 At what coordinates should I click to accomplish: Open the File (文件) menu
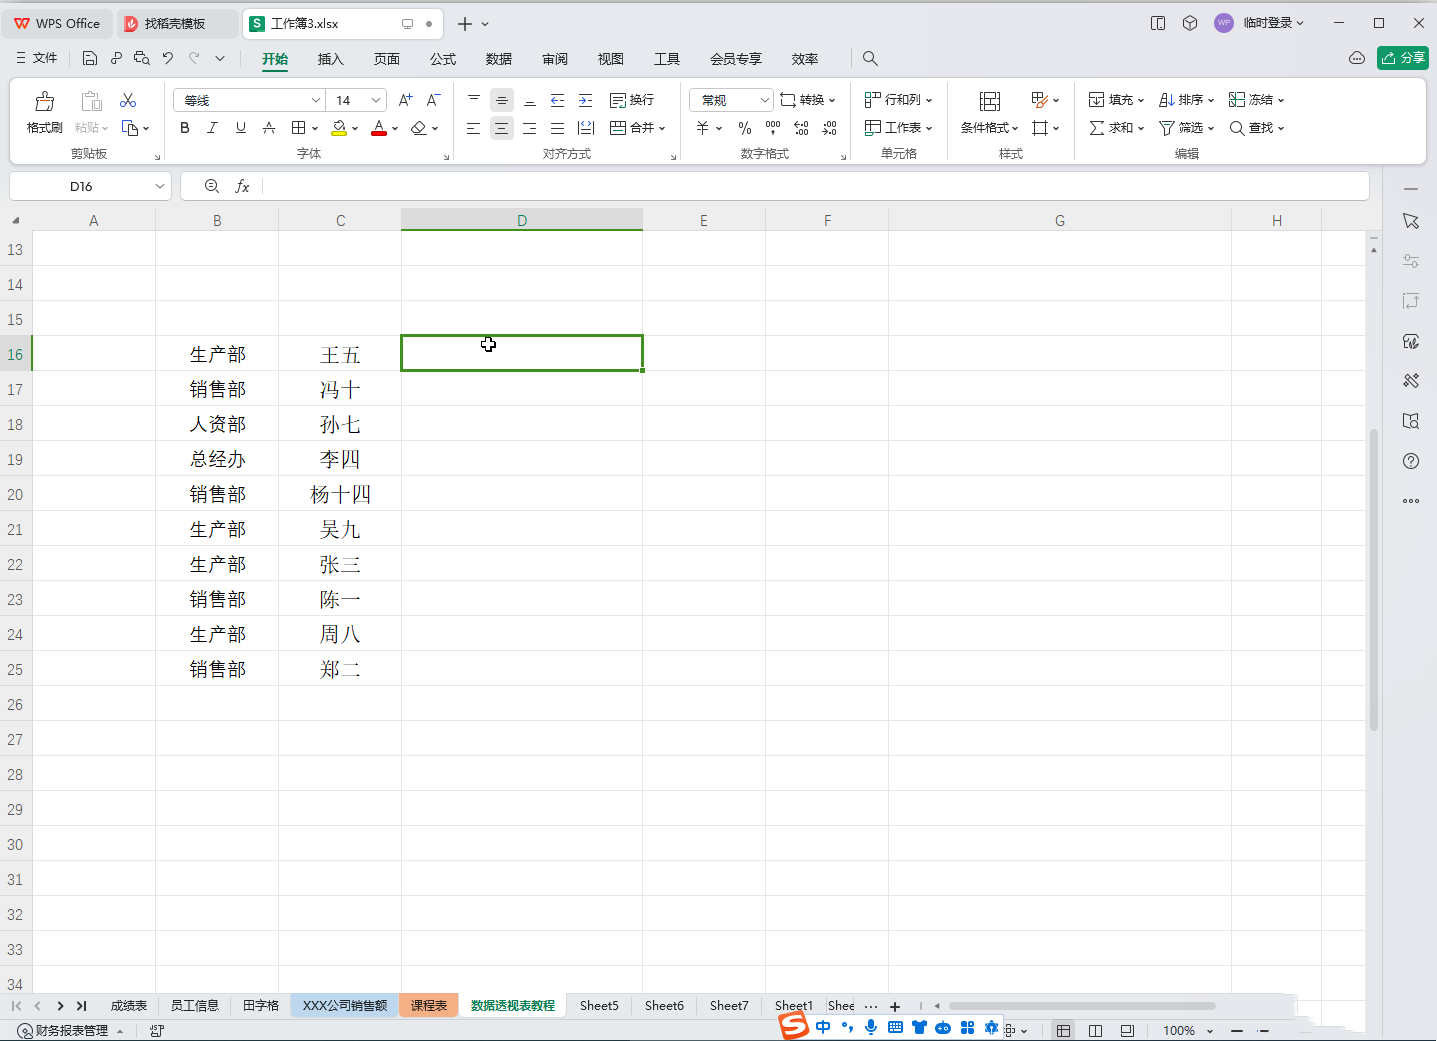[x=37, y=58]
